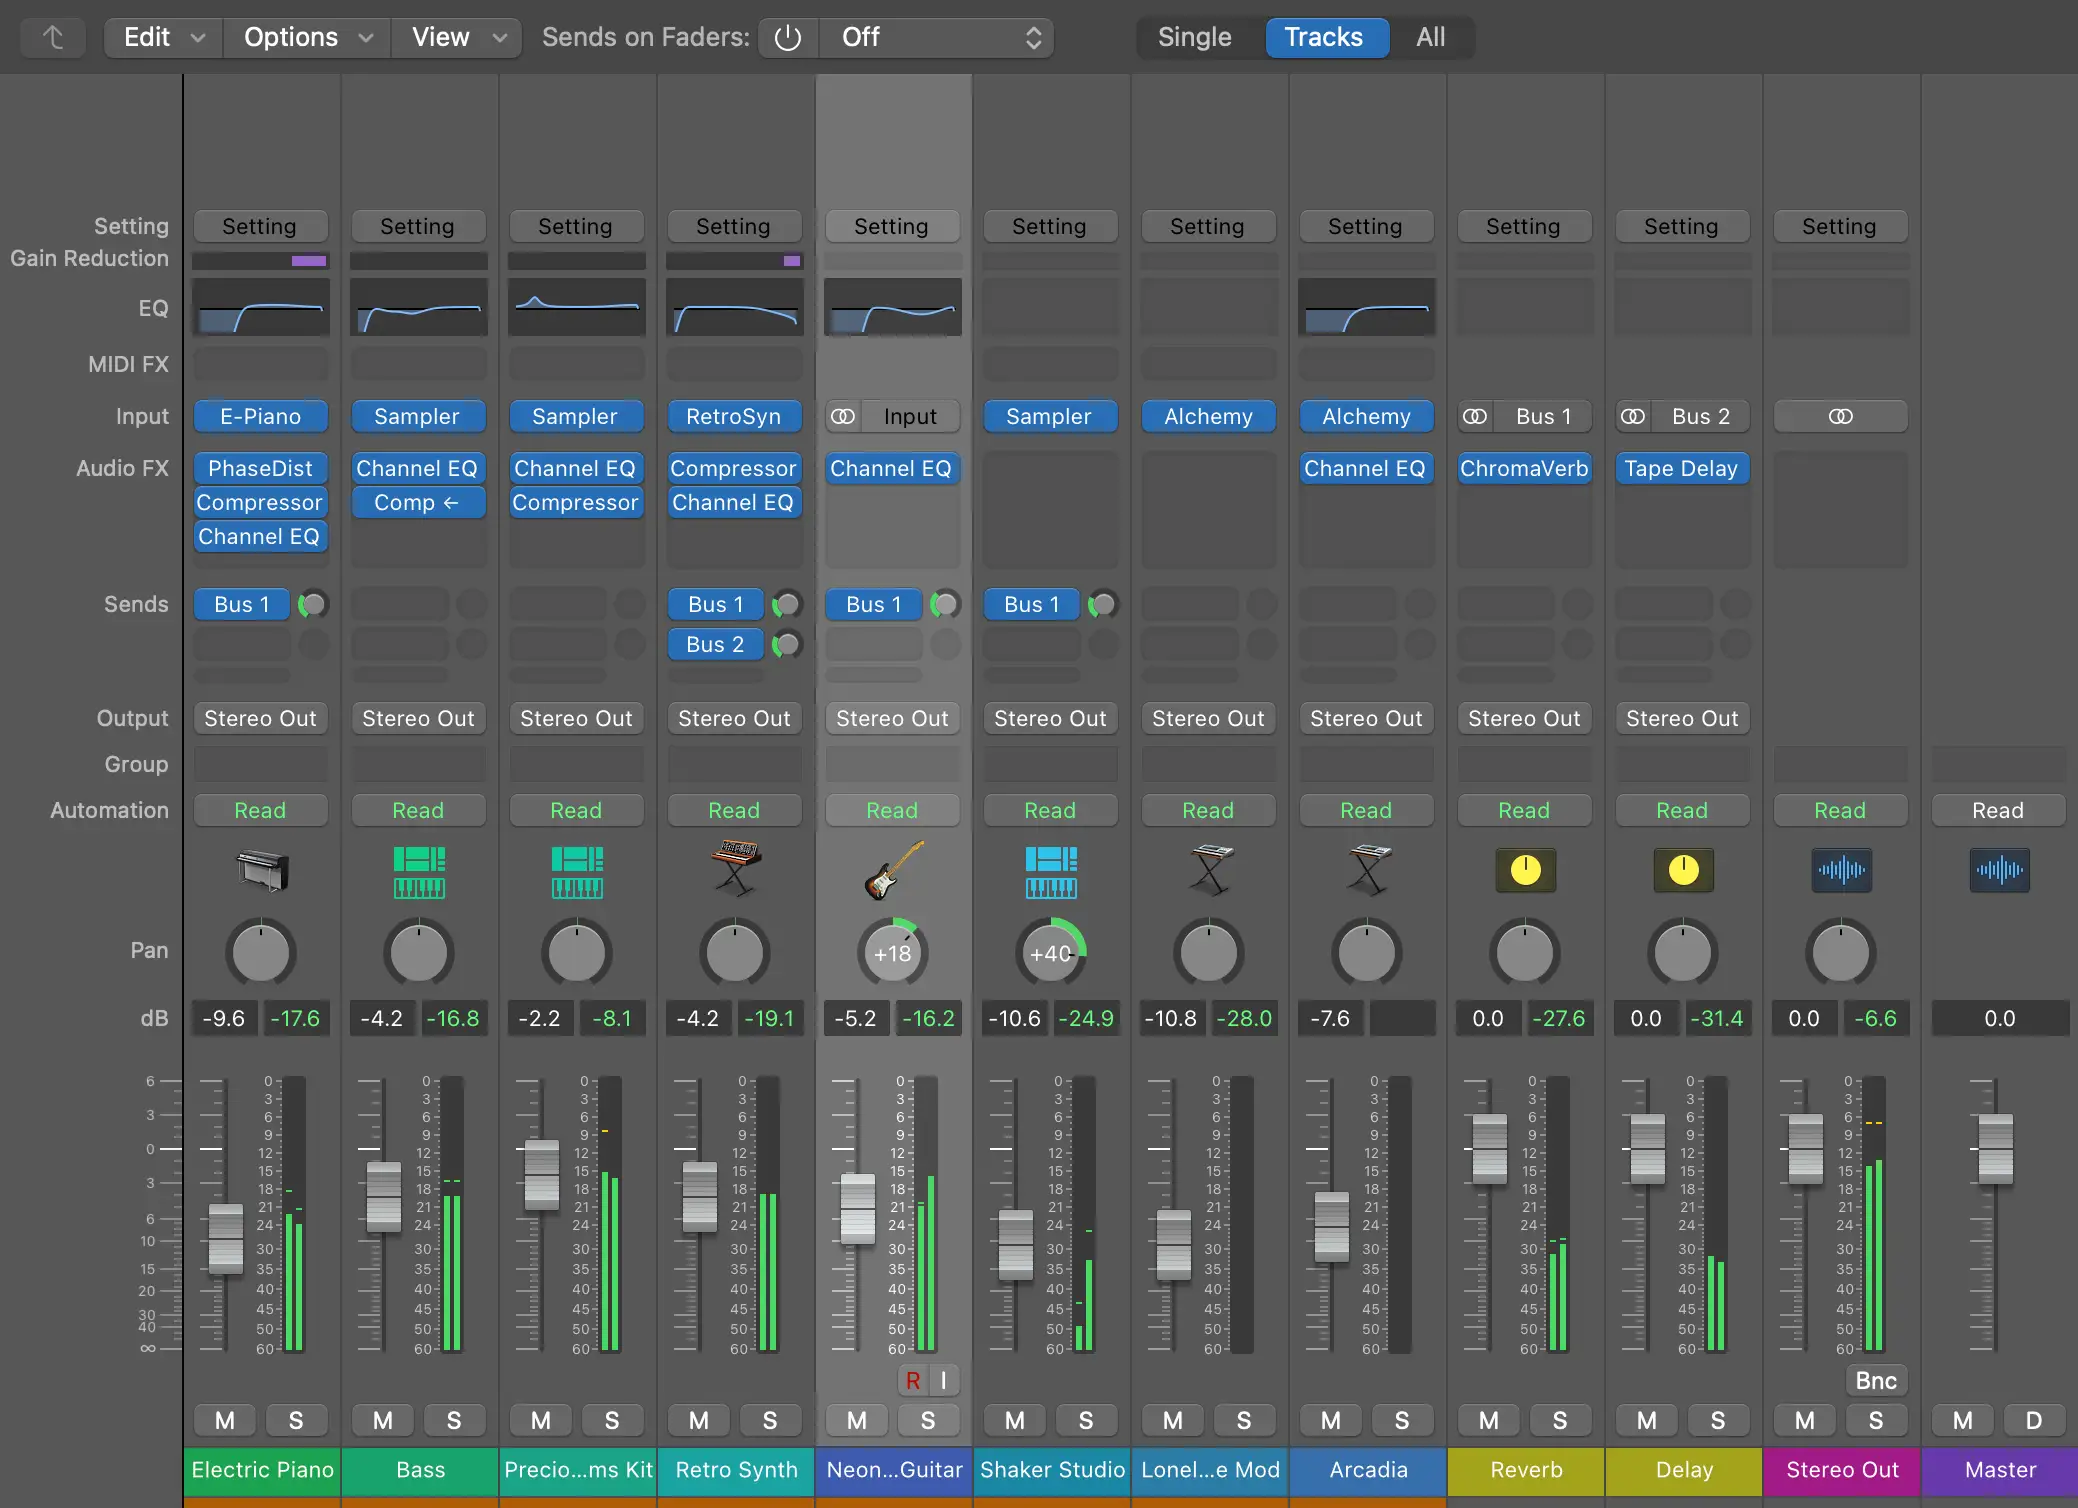Select the Master channel name
The height and width of the screenshot is (1508, 2078).
click(x=2000, y=1470)
